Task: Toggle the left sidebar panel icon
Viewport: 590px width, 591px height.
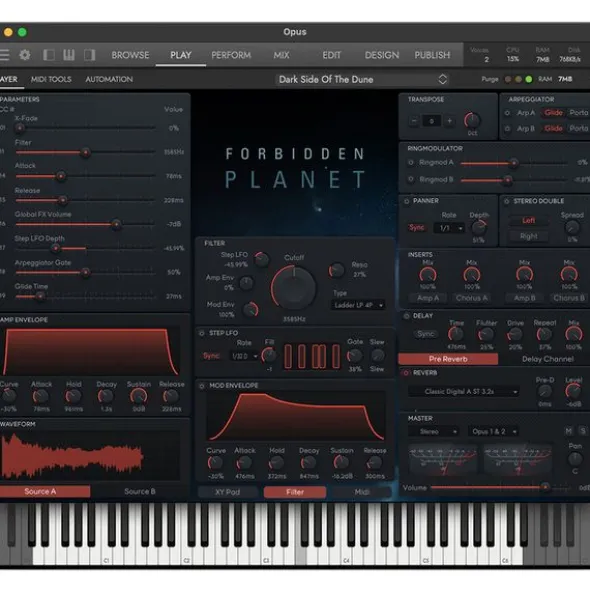Action: tap(49, 55)
